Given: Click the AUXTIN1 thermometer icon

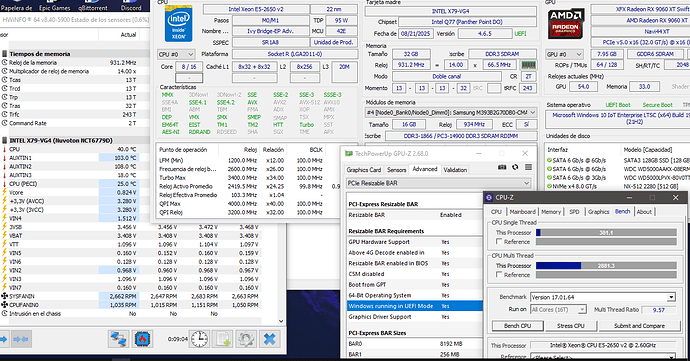Looking at the screenshot, I should 4,158.
